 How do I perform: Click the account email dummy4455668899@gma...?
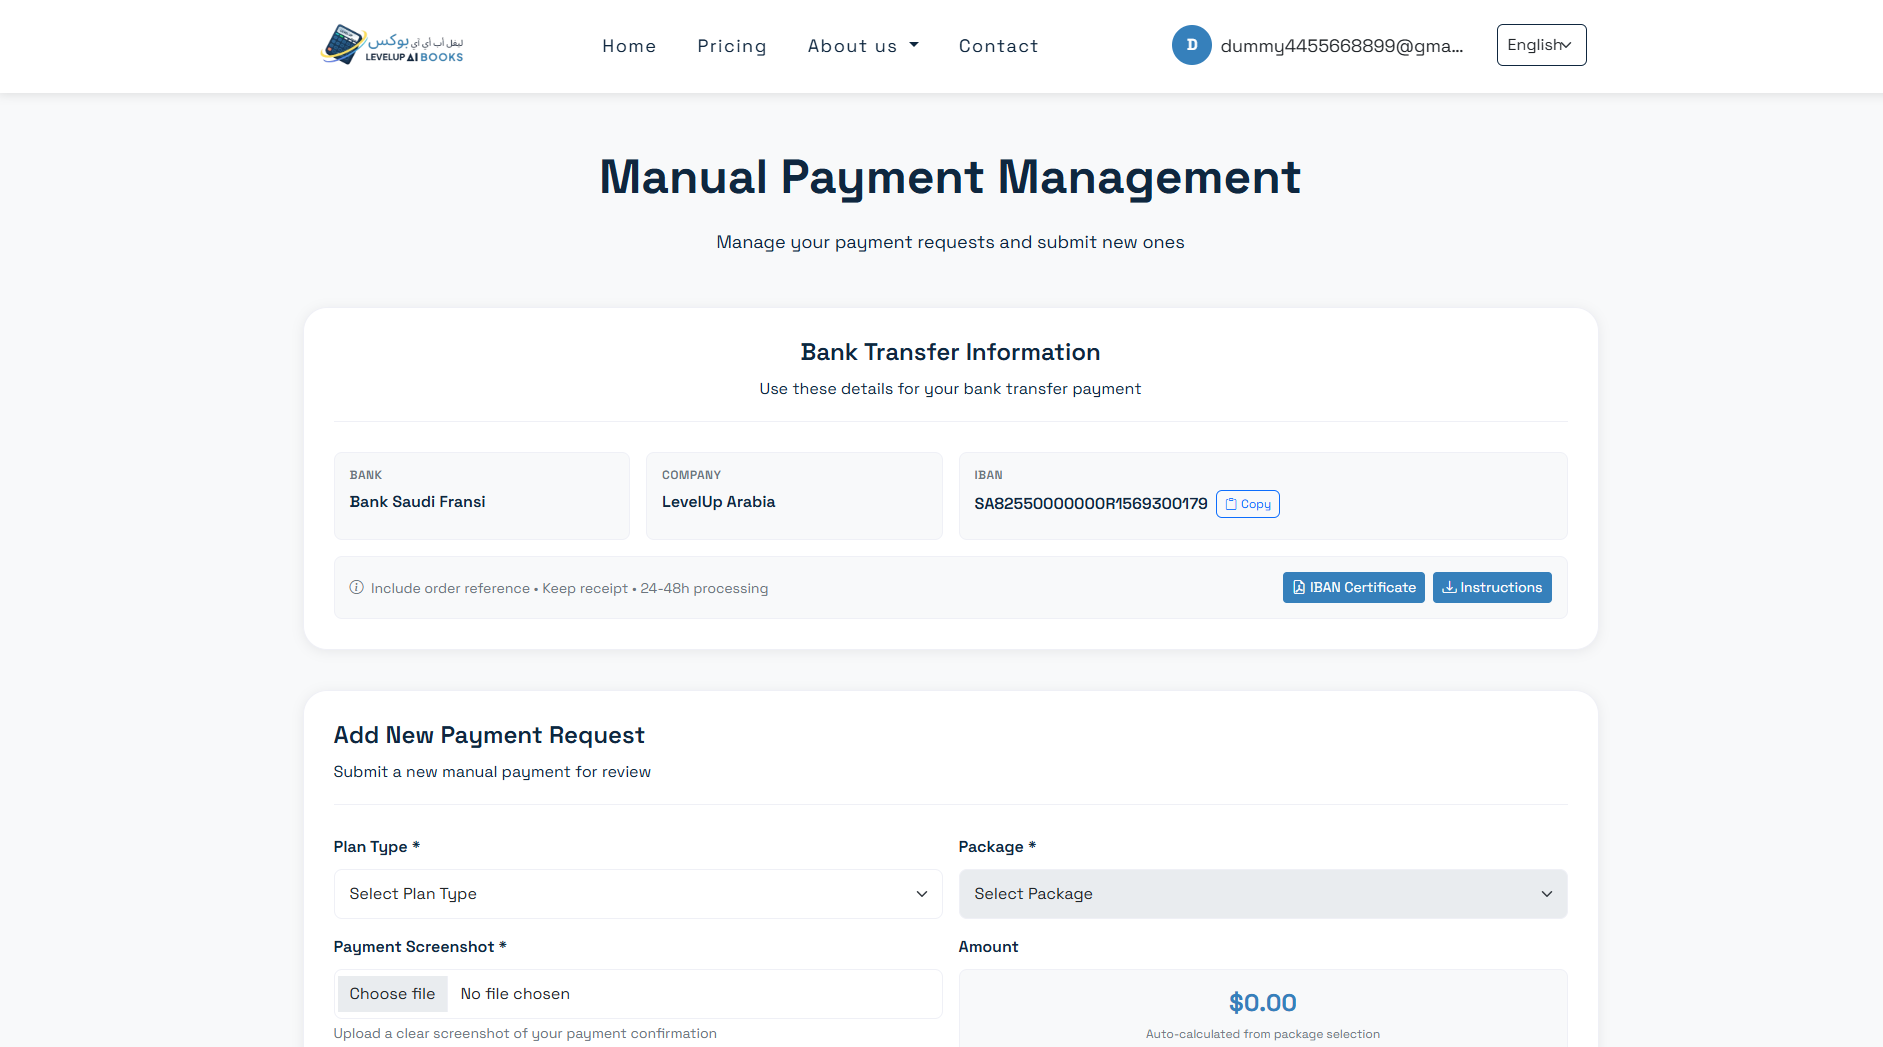tap(1341, 46)
